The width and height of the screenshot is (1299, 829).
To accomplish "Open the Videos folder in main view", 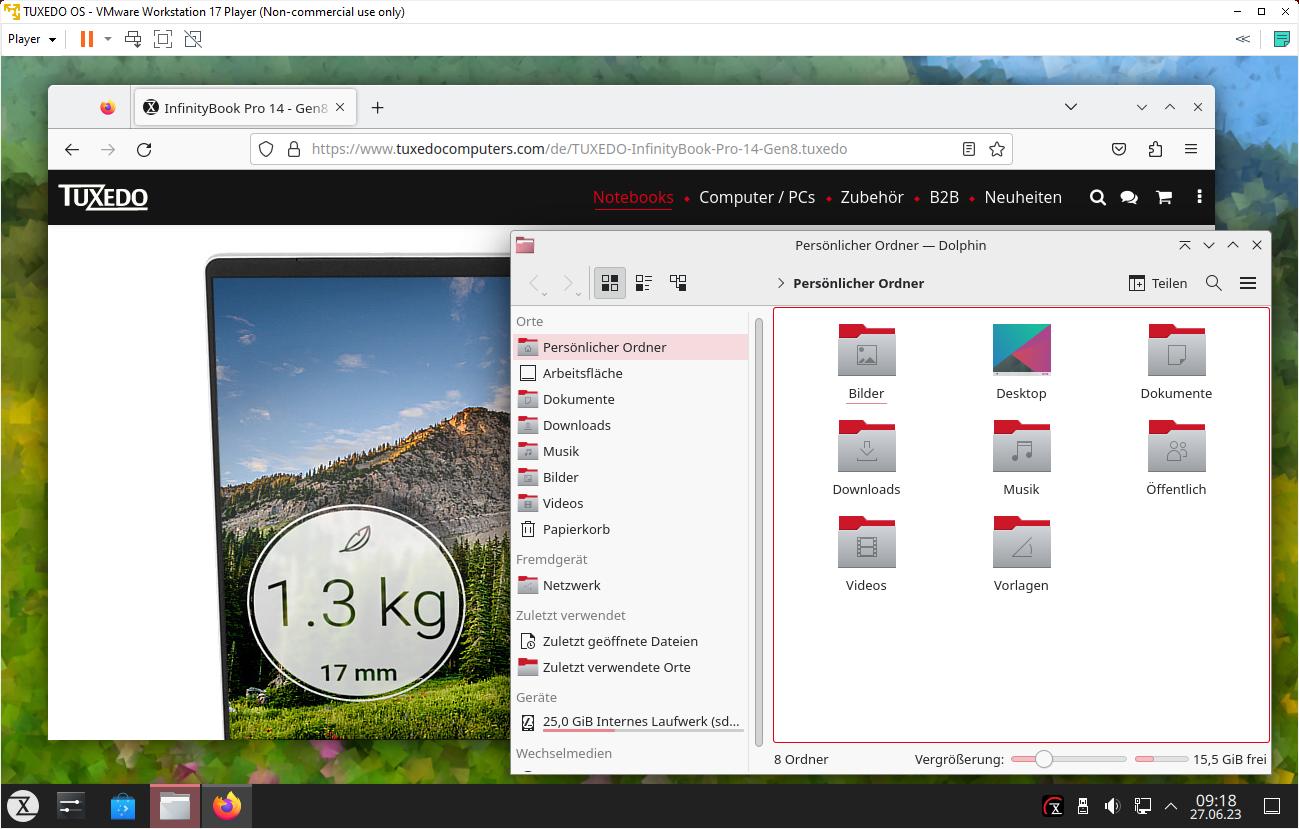I will tap(866, 542).
